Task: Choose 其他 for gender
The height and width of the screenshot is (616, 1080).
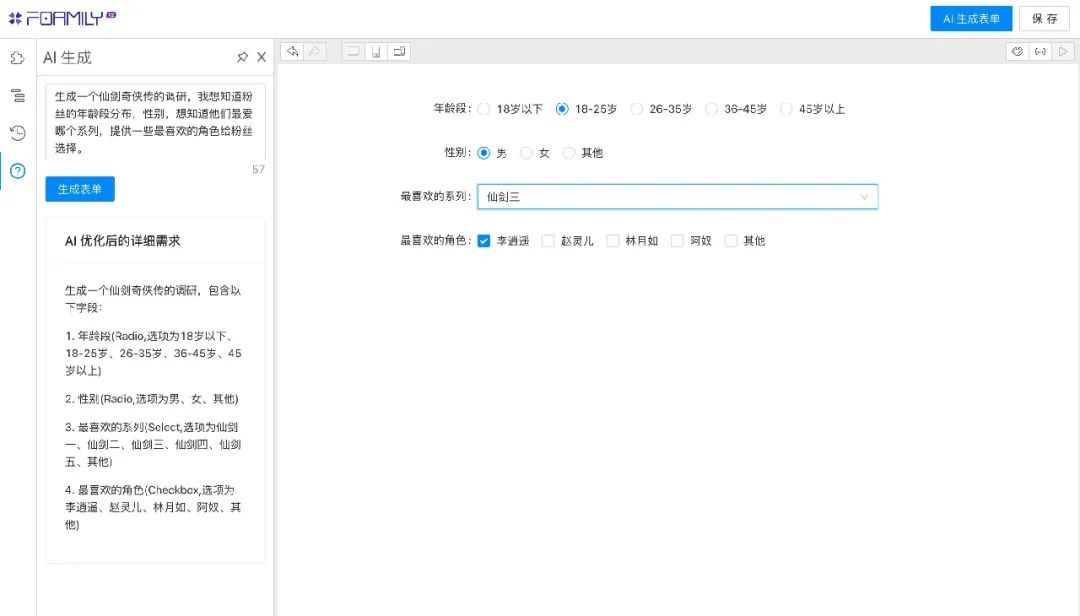Action: (x=568, y=153)
